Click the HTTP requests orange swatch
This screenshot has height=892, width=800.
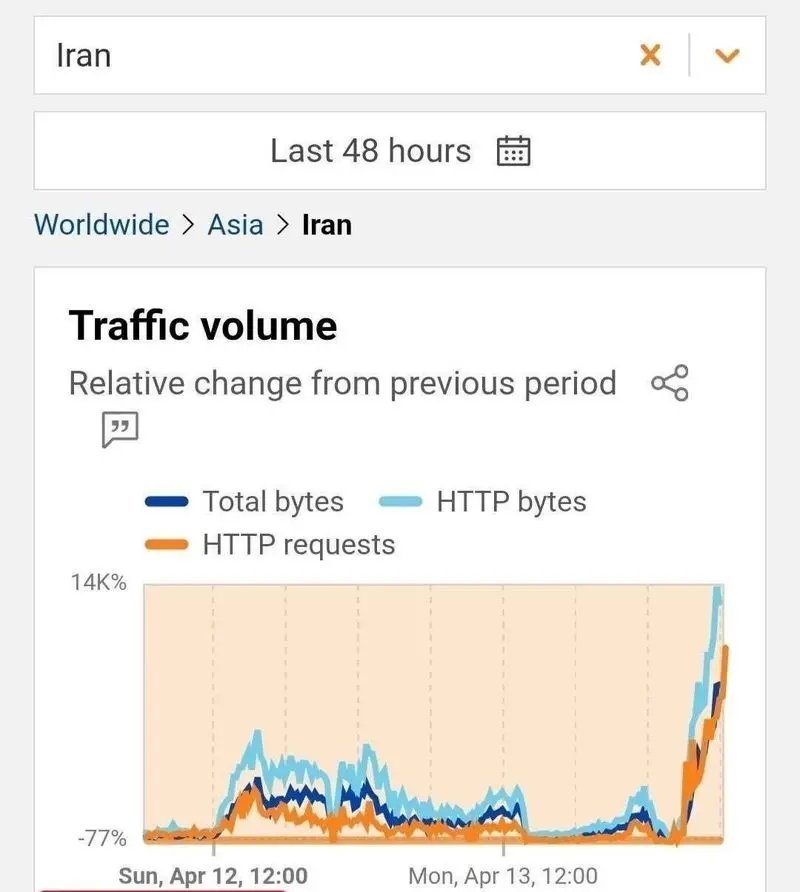pos(167,546)
